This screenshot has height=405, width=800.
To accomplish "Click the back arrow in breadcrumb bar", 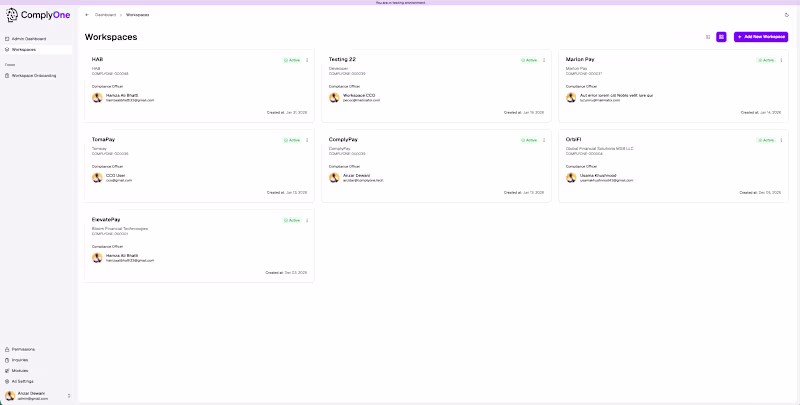I will click(87, 15).
